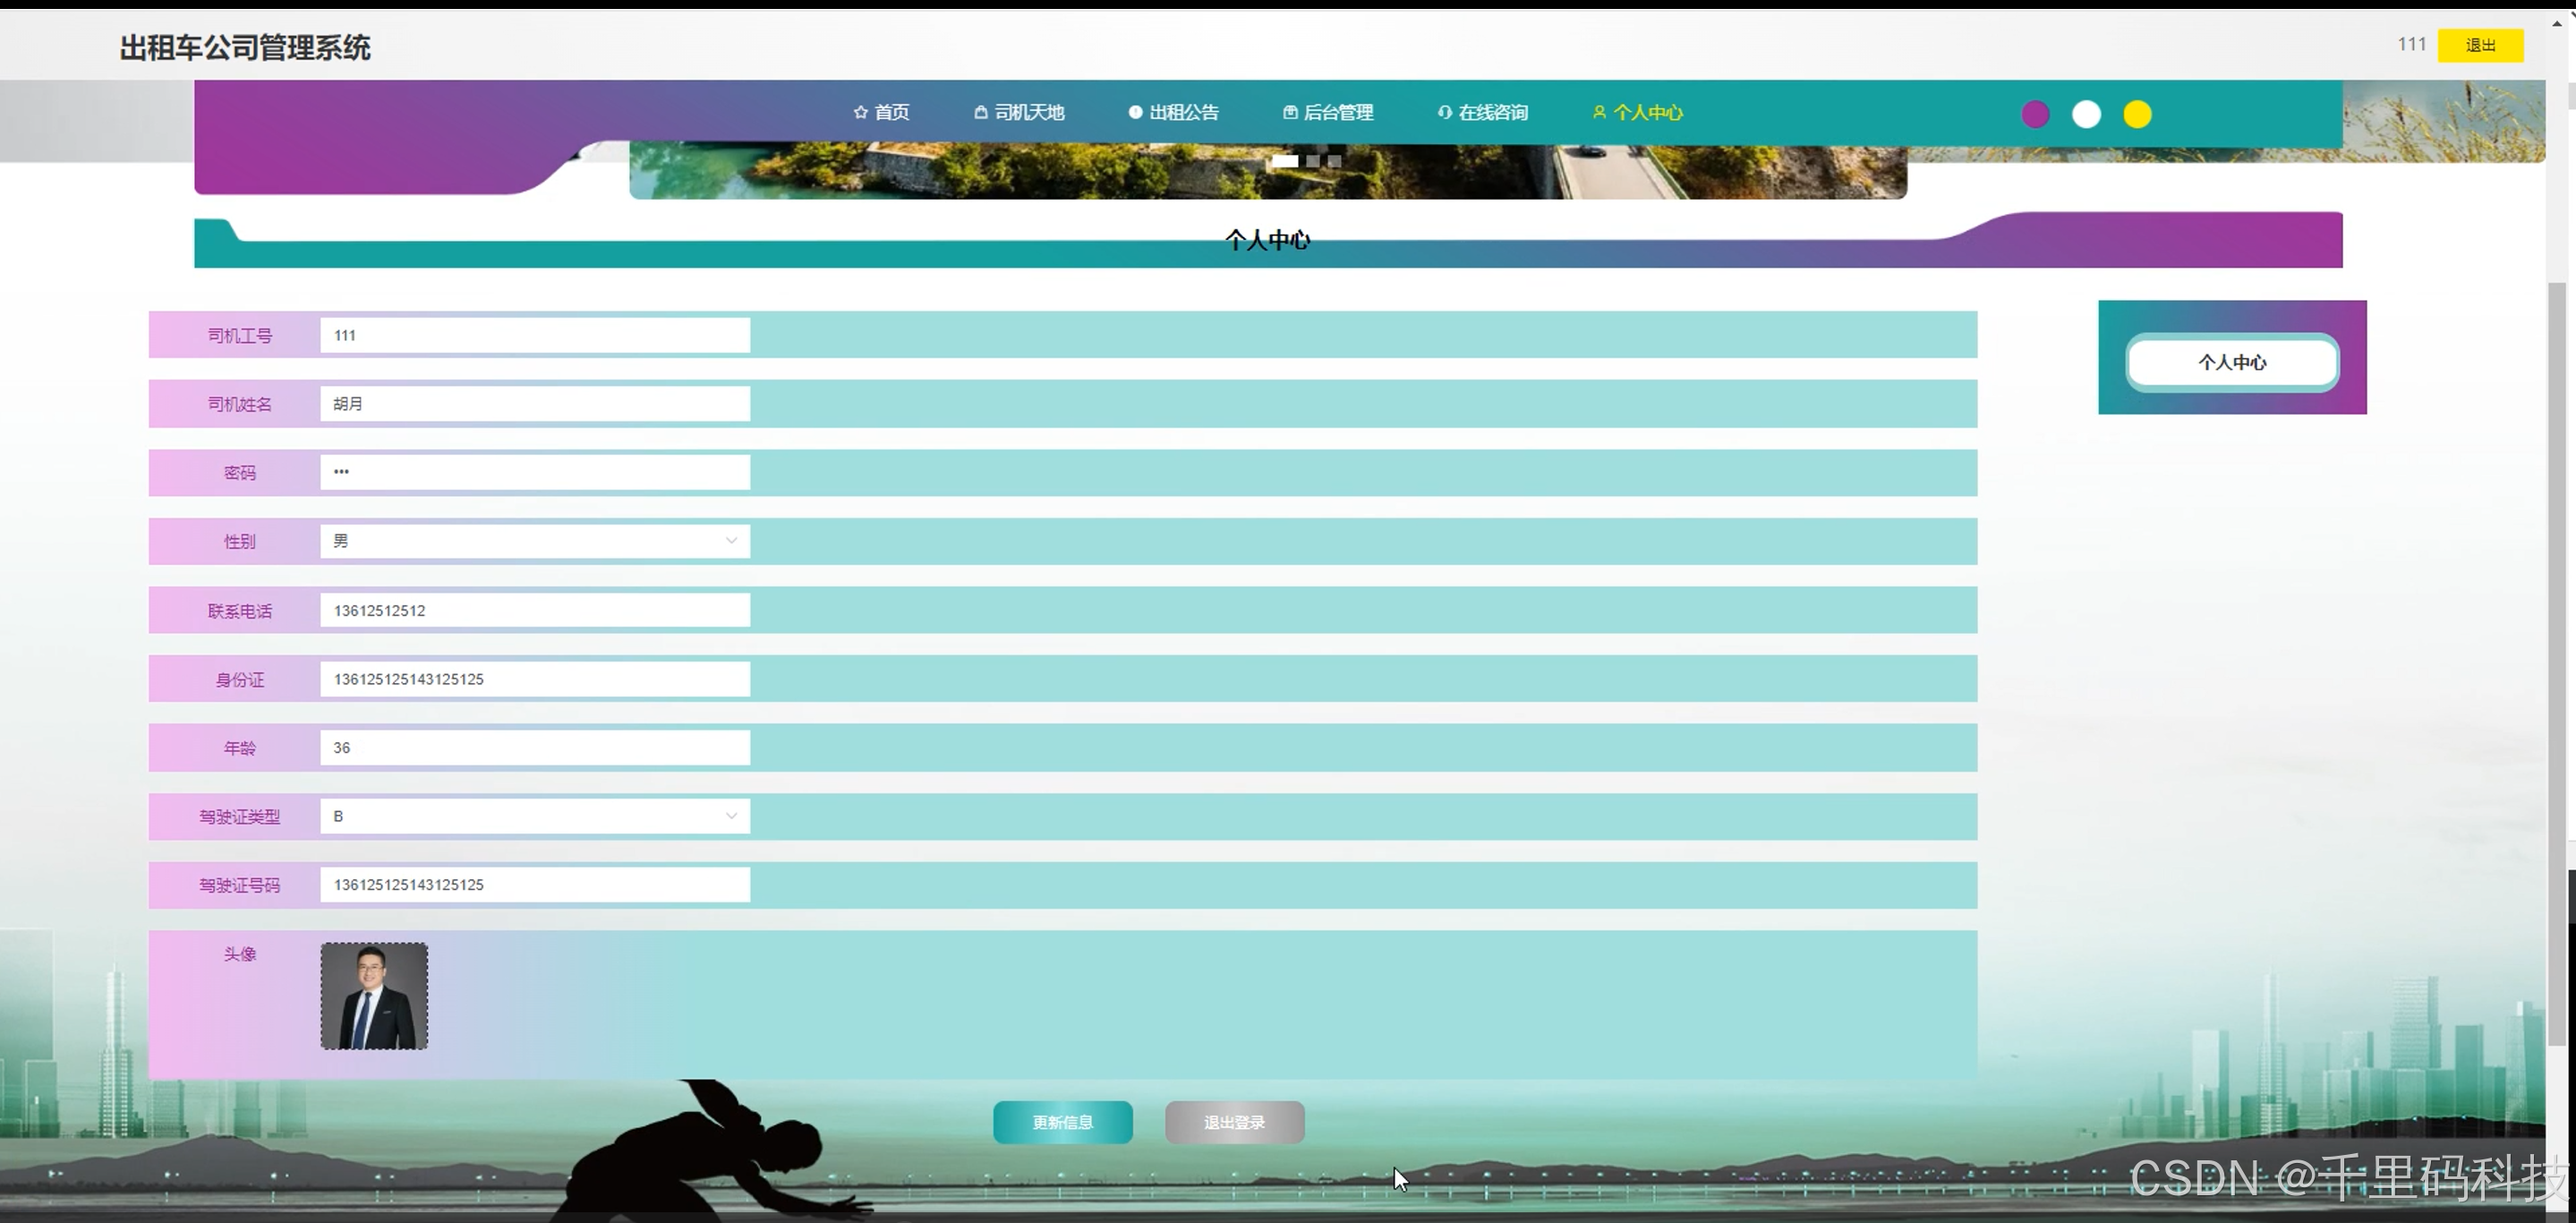The height and width of the screenshot is (1223, 2576).
Task: Click the 头像 avatar photo thumbnail
Action: 374,996
